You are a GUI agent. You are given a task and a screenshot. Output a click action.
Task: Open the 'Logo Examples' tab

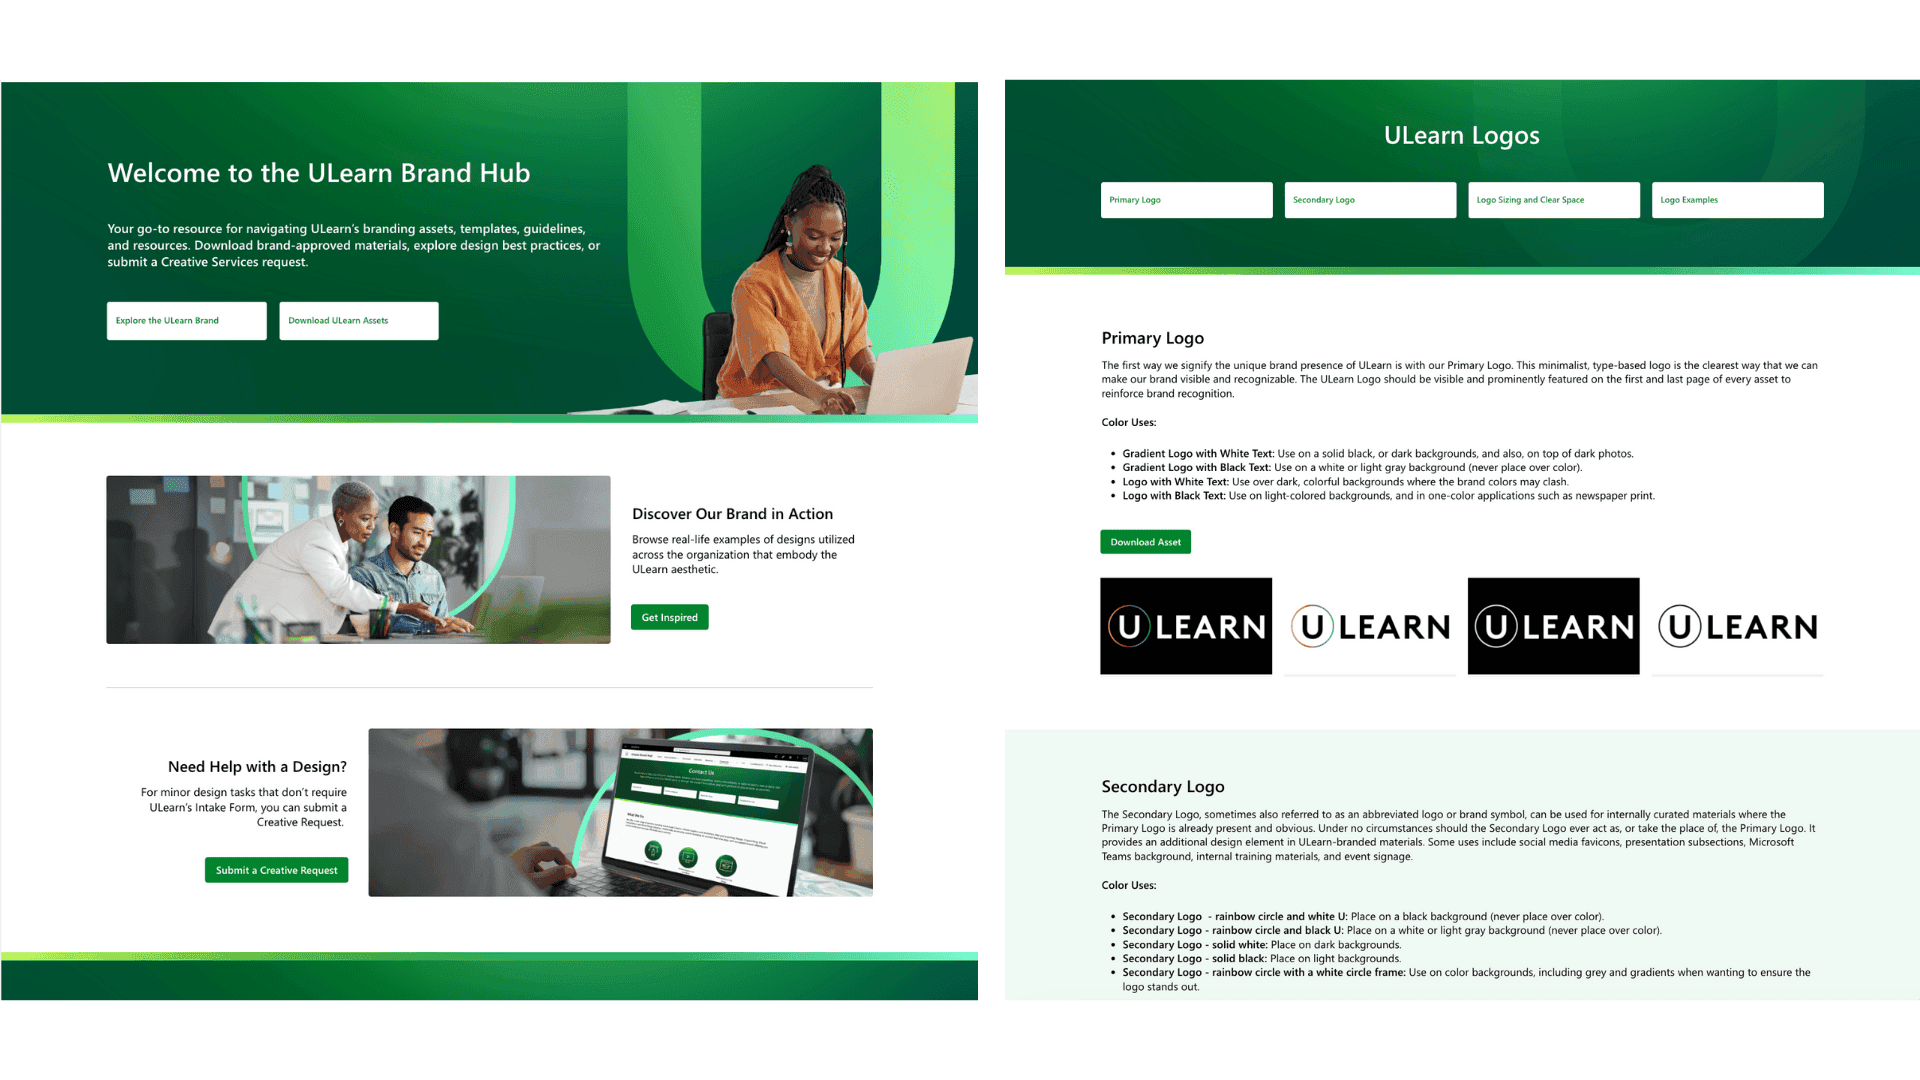point(1733,199)
